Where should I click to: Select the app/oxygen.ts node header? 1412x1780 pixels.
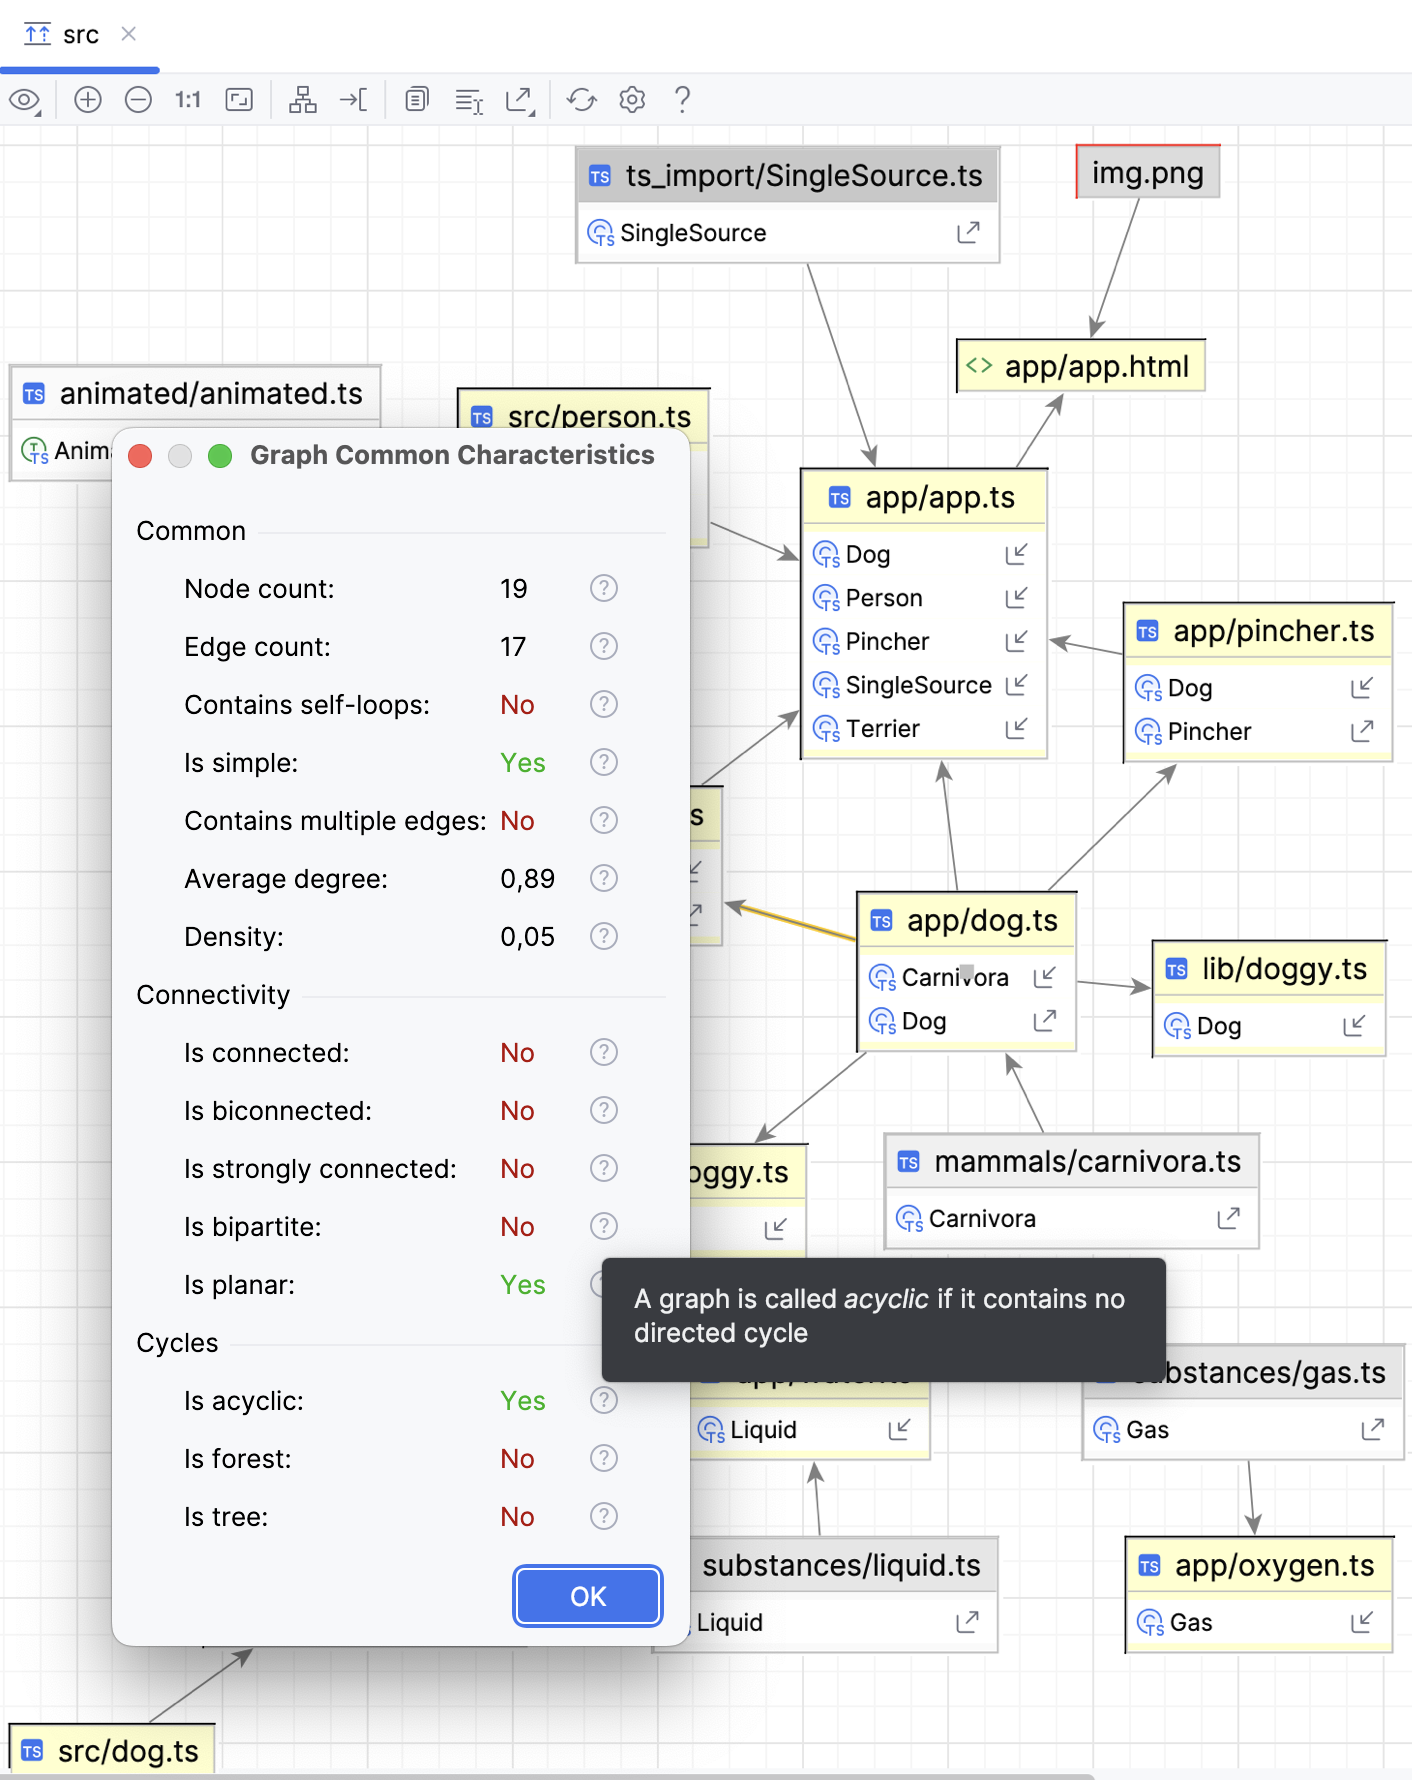(x=1259, y=1565)
